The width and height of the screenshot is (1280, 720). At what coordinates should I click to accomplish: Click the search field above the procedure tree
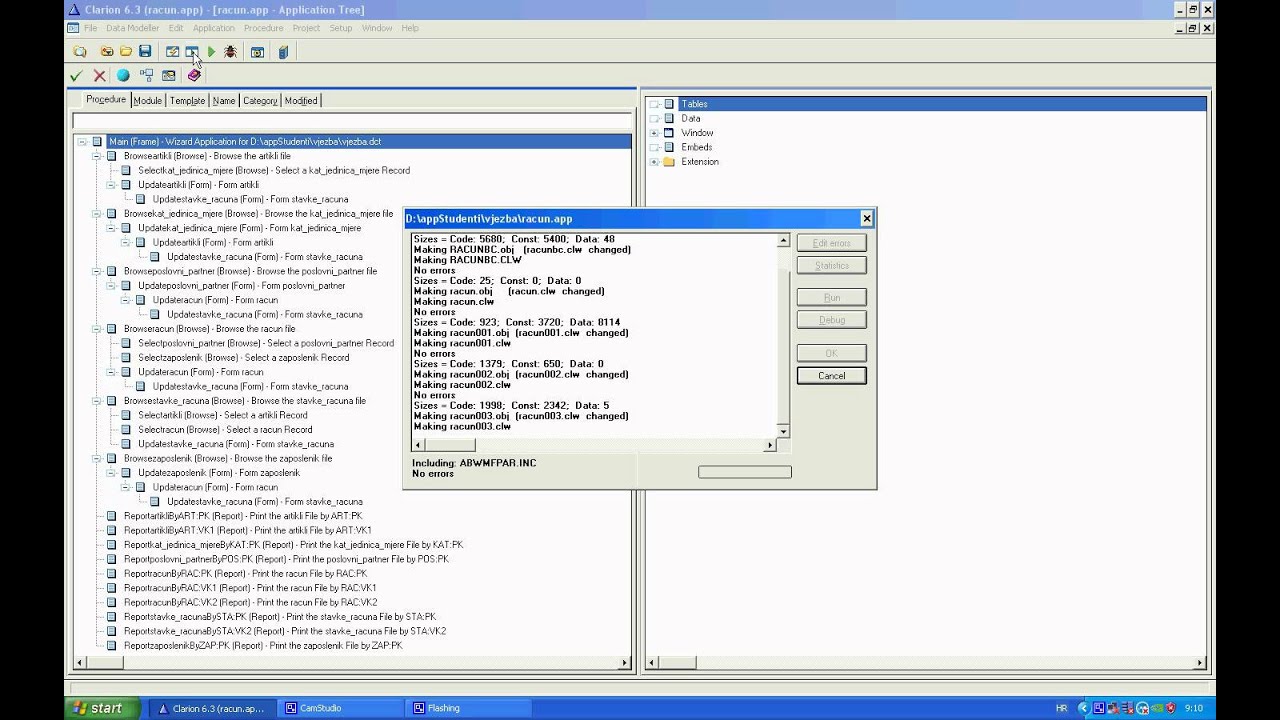[x=352, y=121]
